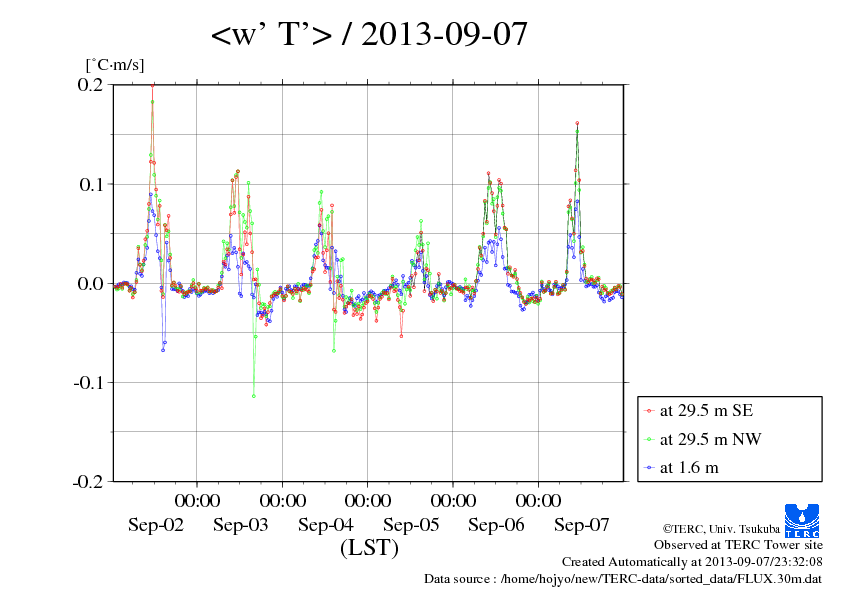Image resolution: width=842 pixels, height=595 pixels.
Task: Click date label 'Sep-03'
Action: coord(241,525)
